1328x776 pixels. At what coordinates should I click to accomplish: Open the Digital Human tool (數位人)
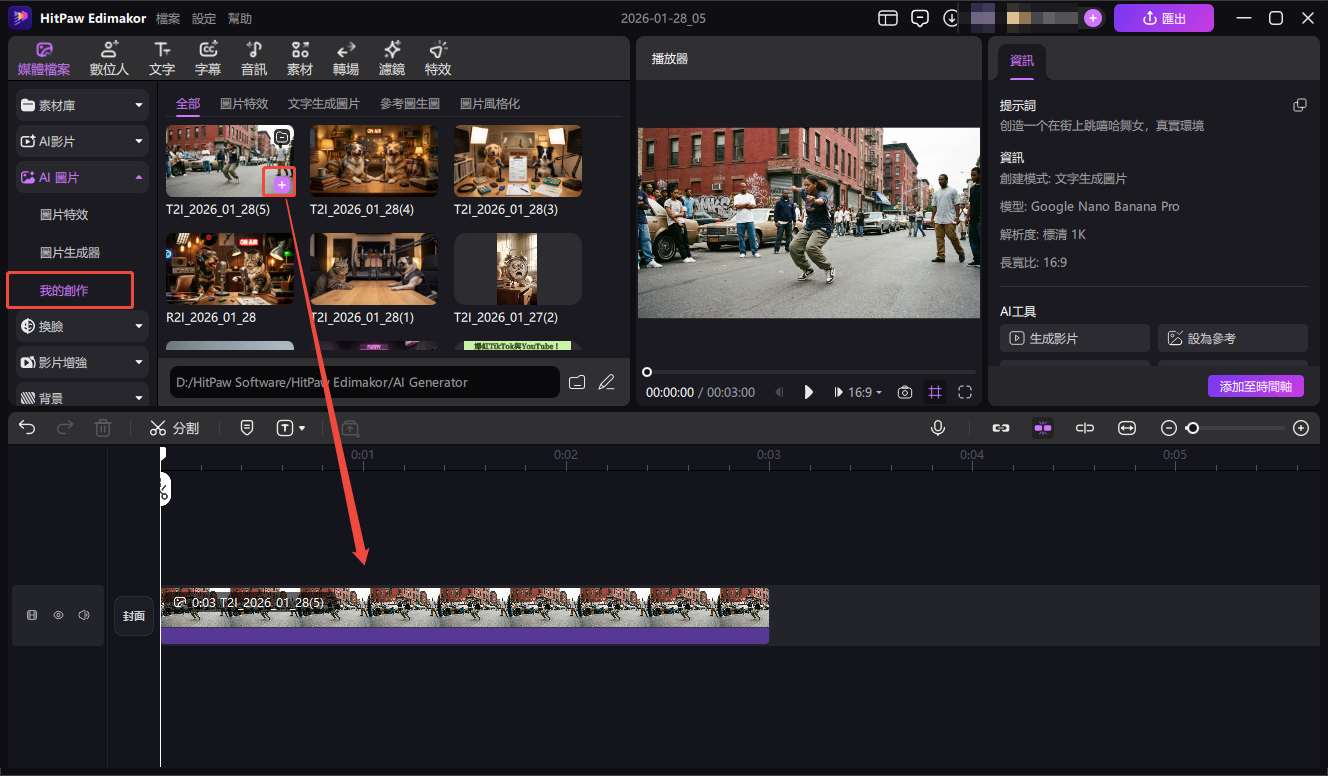(x=109, y=59)
